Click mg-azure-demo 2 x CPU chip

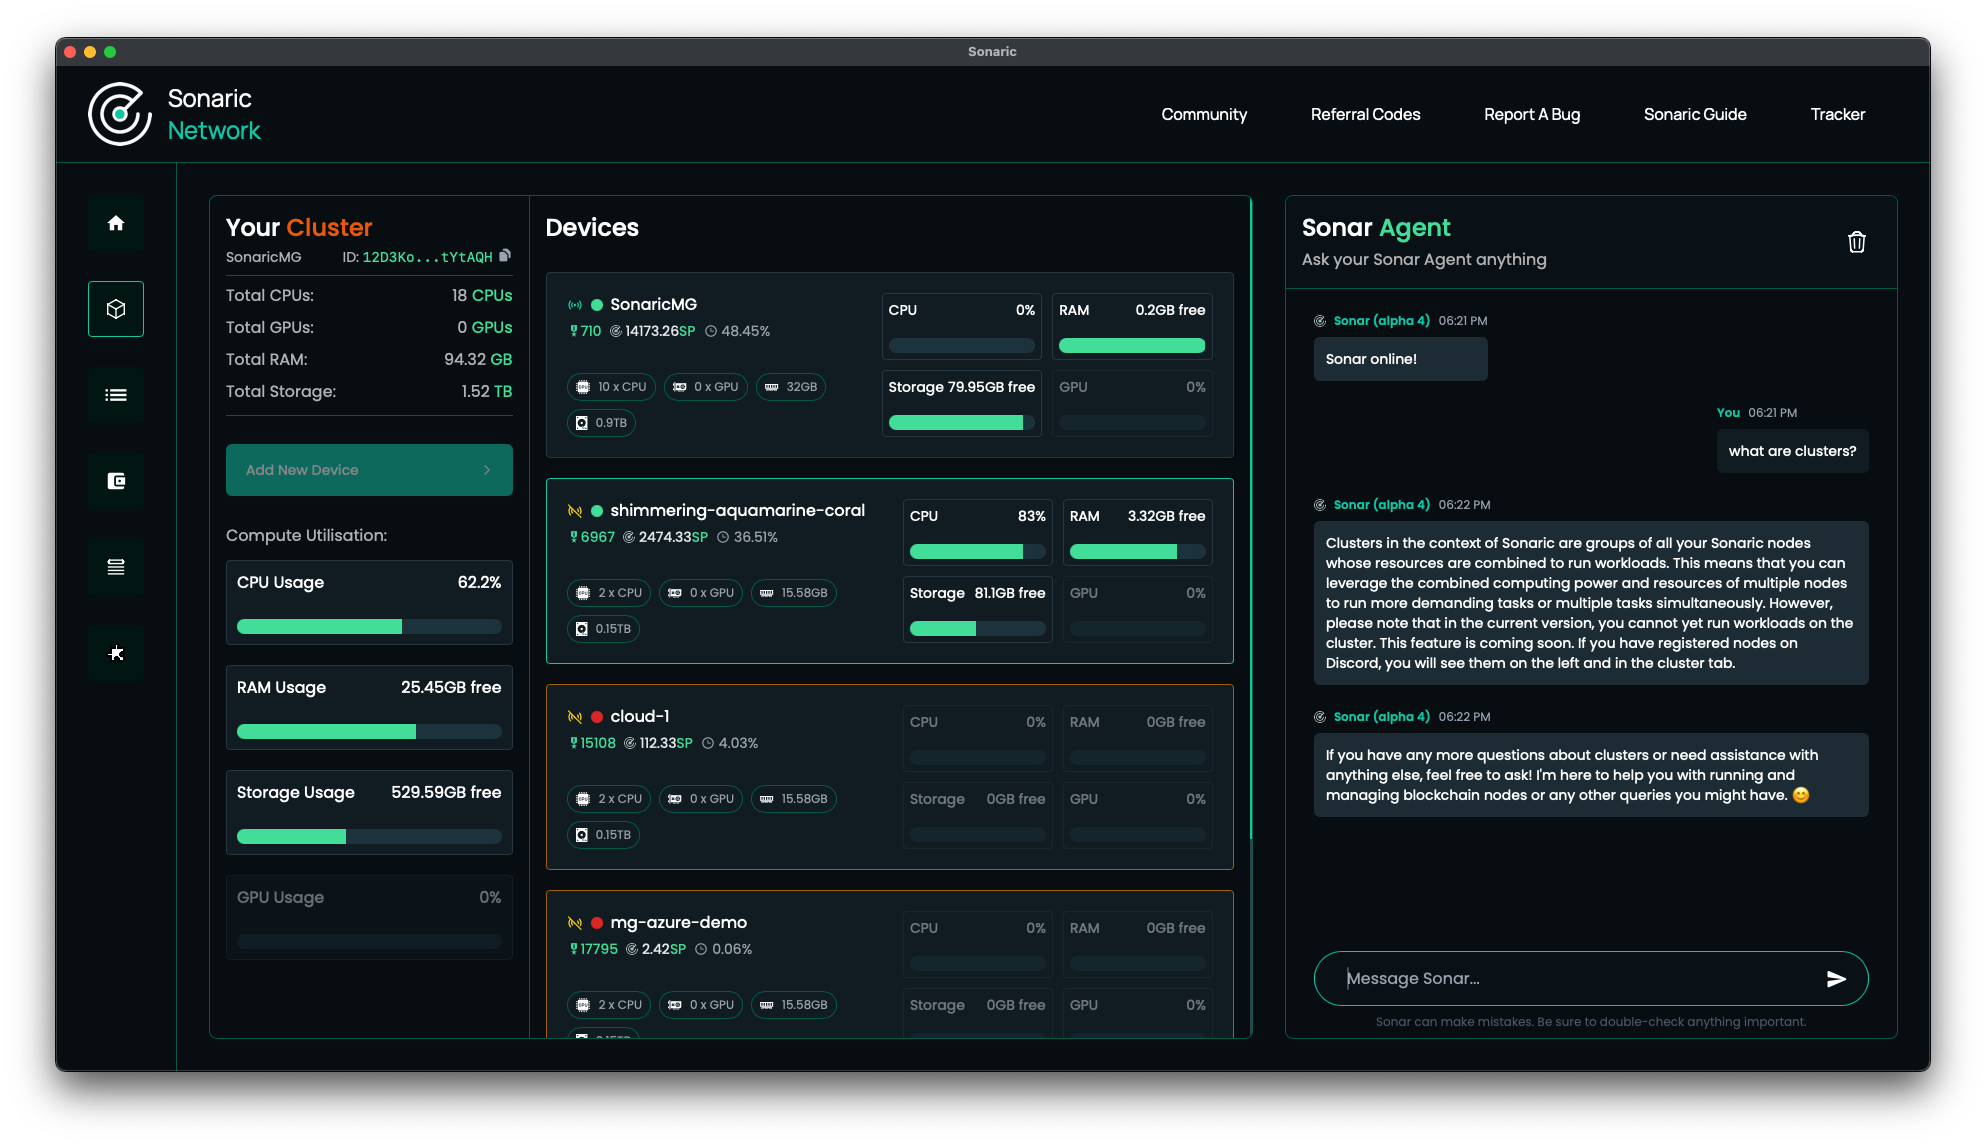pyautogui.click(x=610, y=1005)
